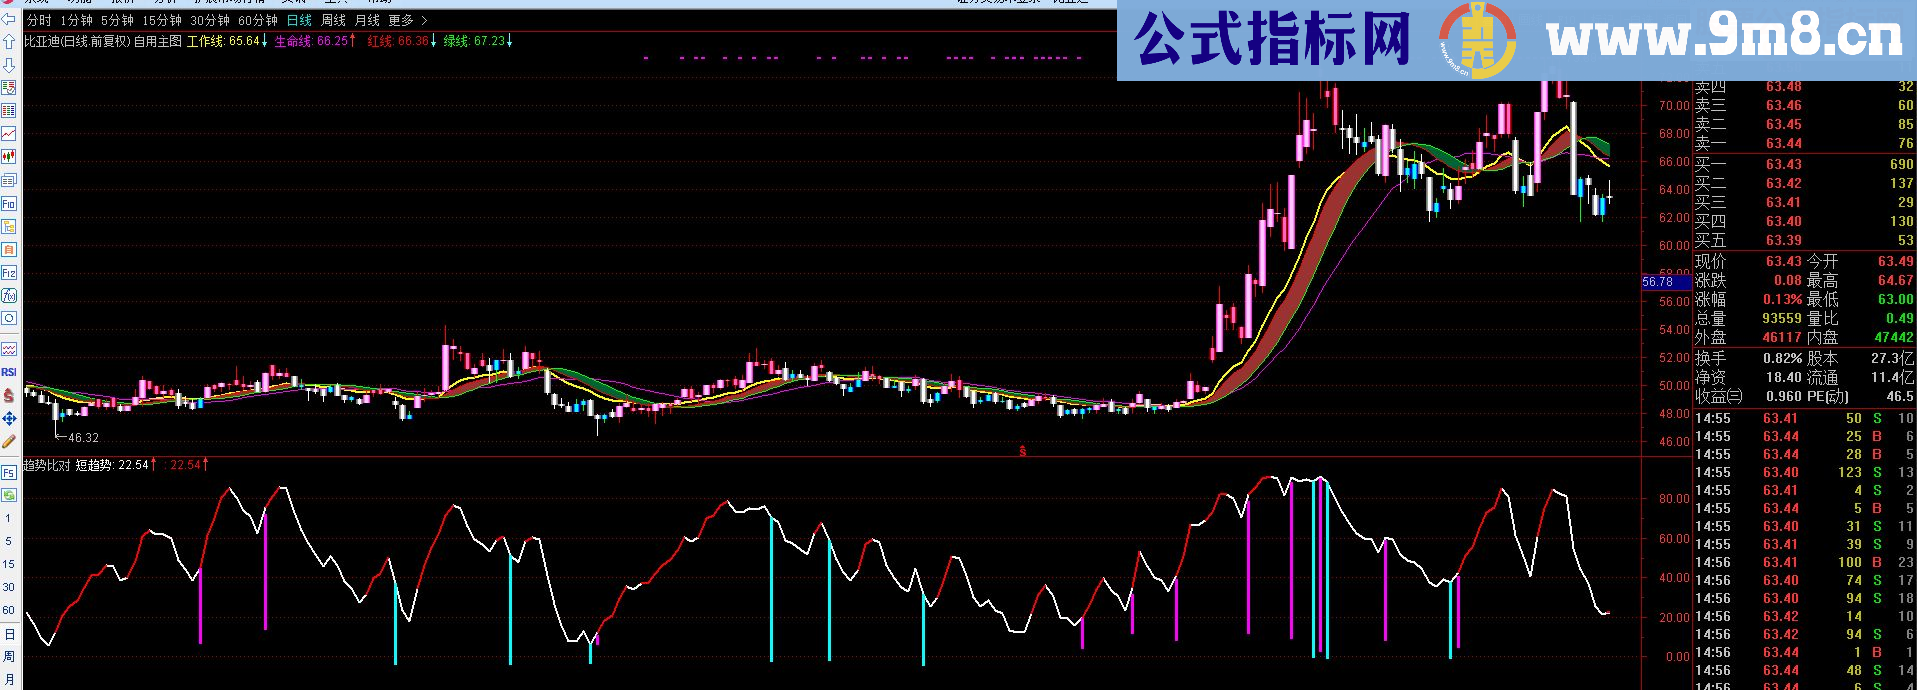
Task: Click the 总量 93559 value
Action: click(1782, 318)
